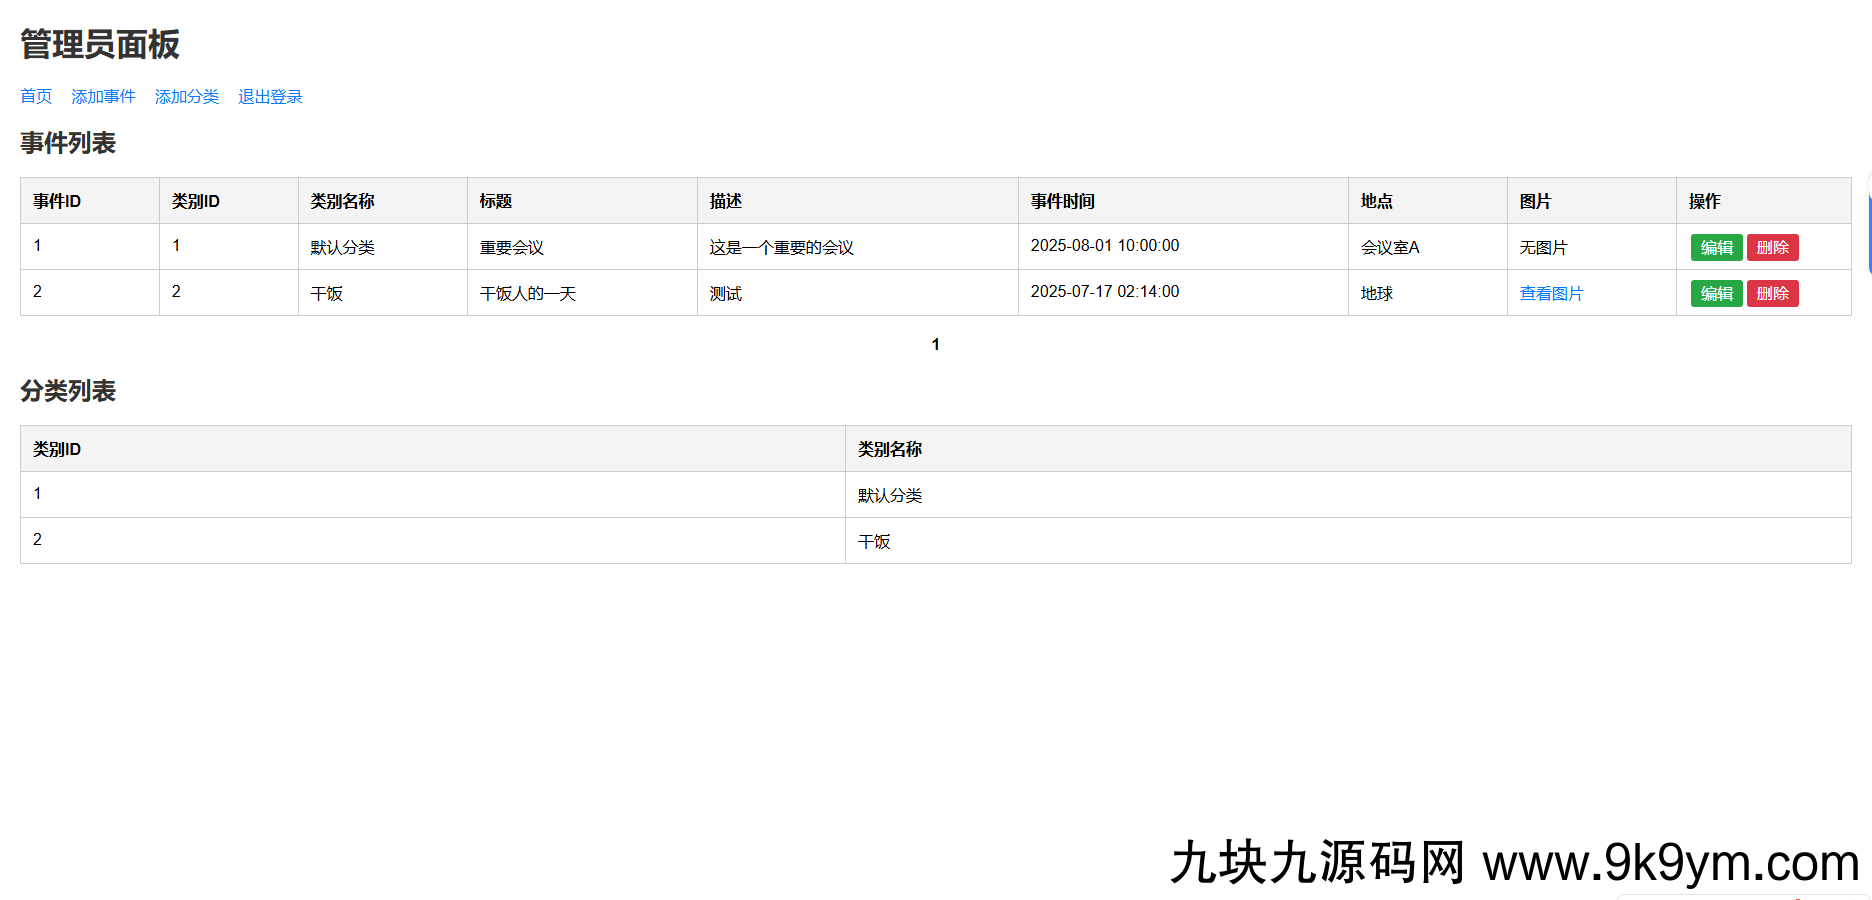Select the 默认分类 category row
The image size is (1872, 900).
(x=889, y=494)
